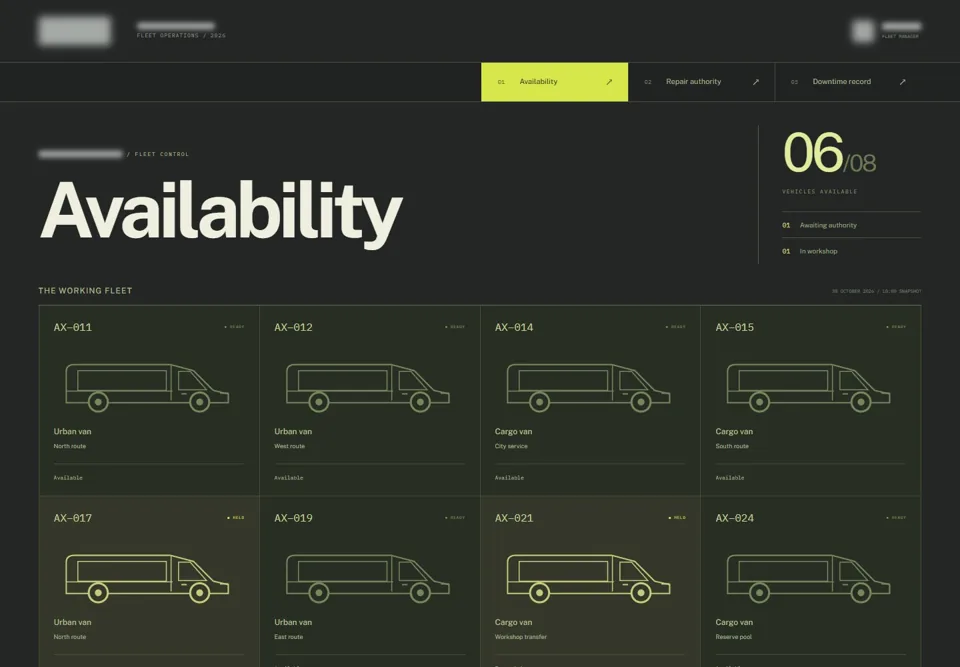Image resolution: width=960 pixels, height=667 pixels.
Task: Click the AX-015 vehicle ID
Action: coord(735,328)
